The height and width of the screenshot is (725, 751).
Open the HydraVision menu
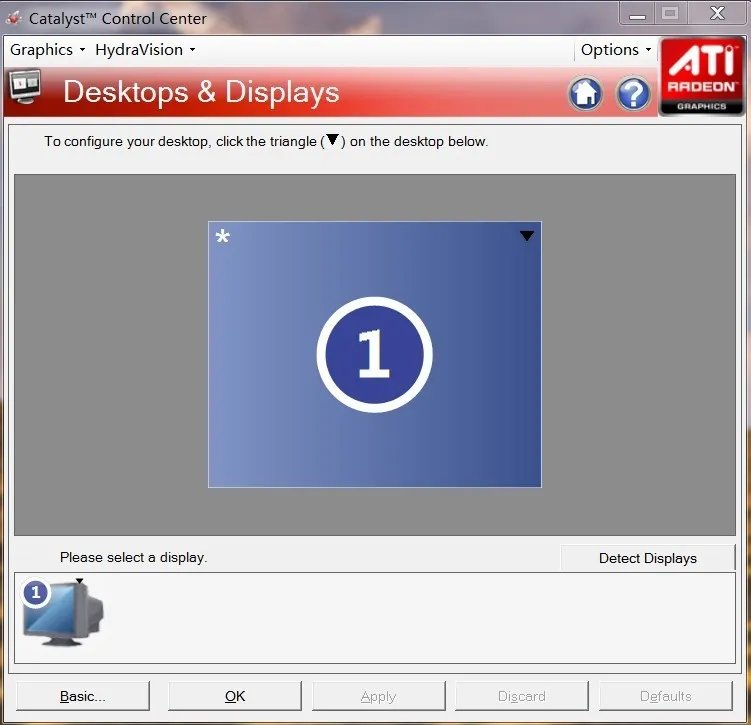(x=145, y=50)
